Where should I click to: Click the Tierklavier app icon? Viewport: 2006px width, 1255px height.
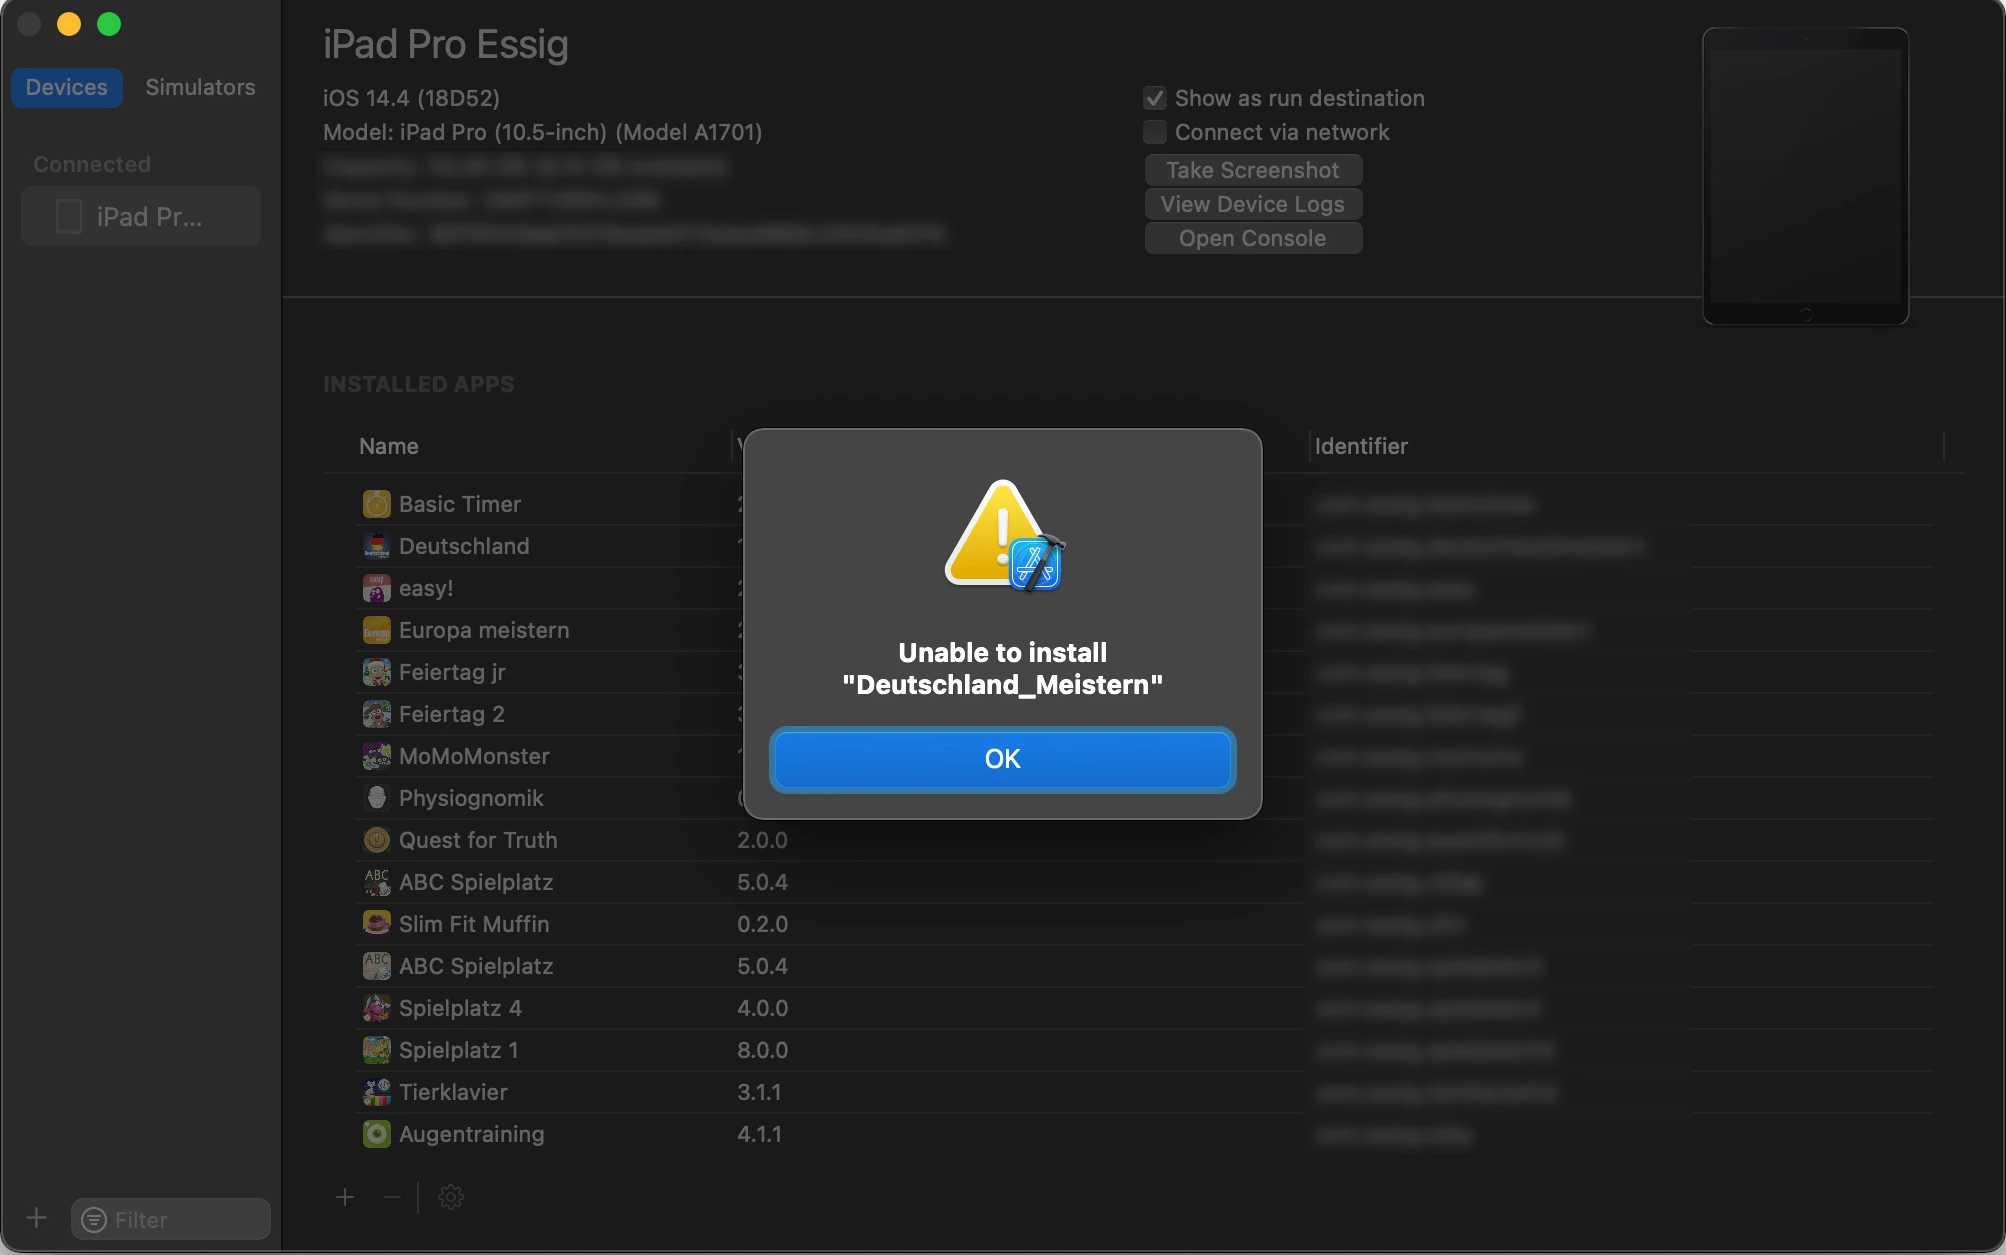[376, 1092]
